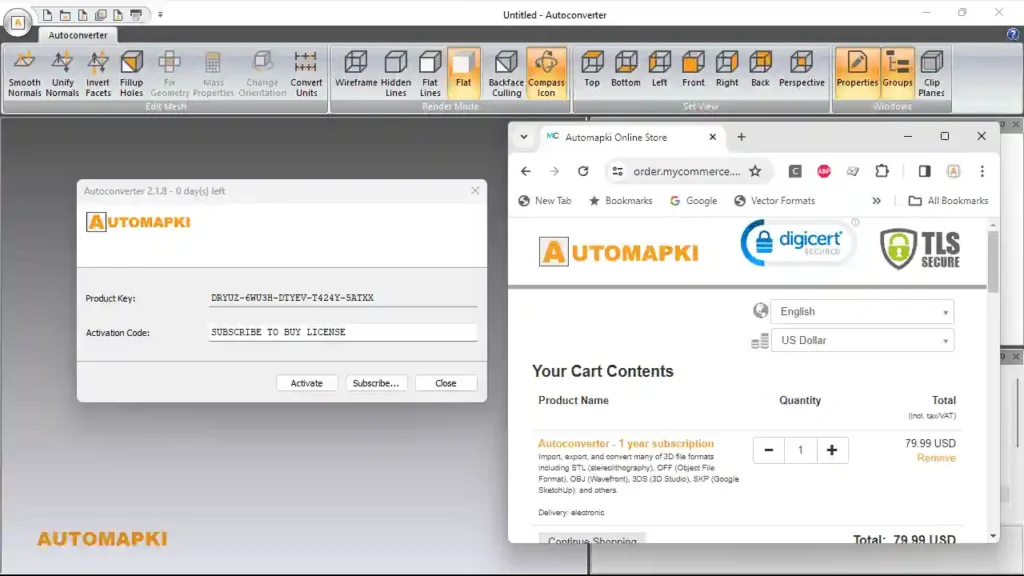1024x576 pixels.
Task: Open the Vector Formats bookmark
Action: [775, 201]
